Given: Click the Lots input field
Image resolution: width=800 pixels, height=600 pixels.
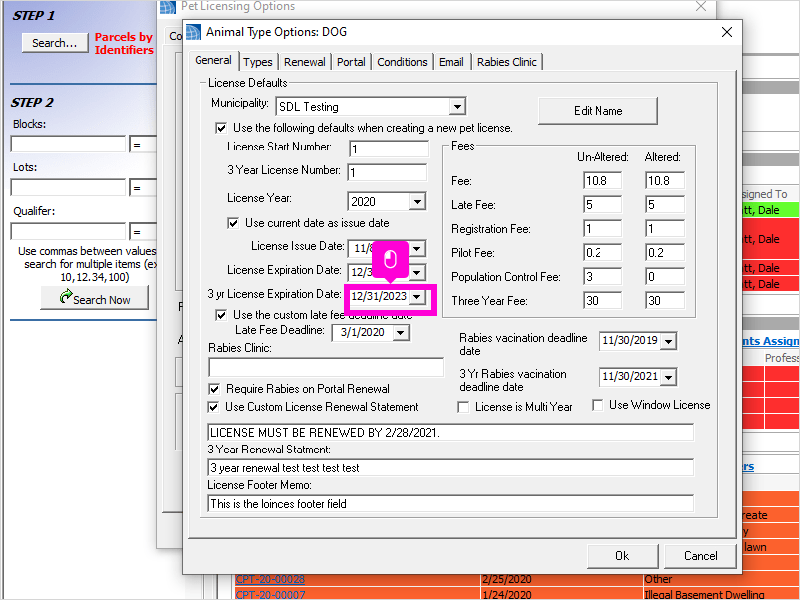Looking at the screenshot, I should pos(68,188).
